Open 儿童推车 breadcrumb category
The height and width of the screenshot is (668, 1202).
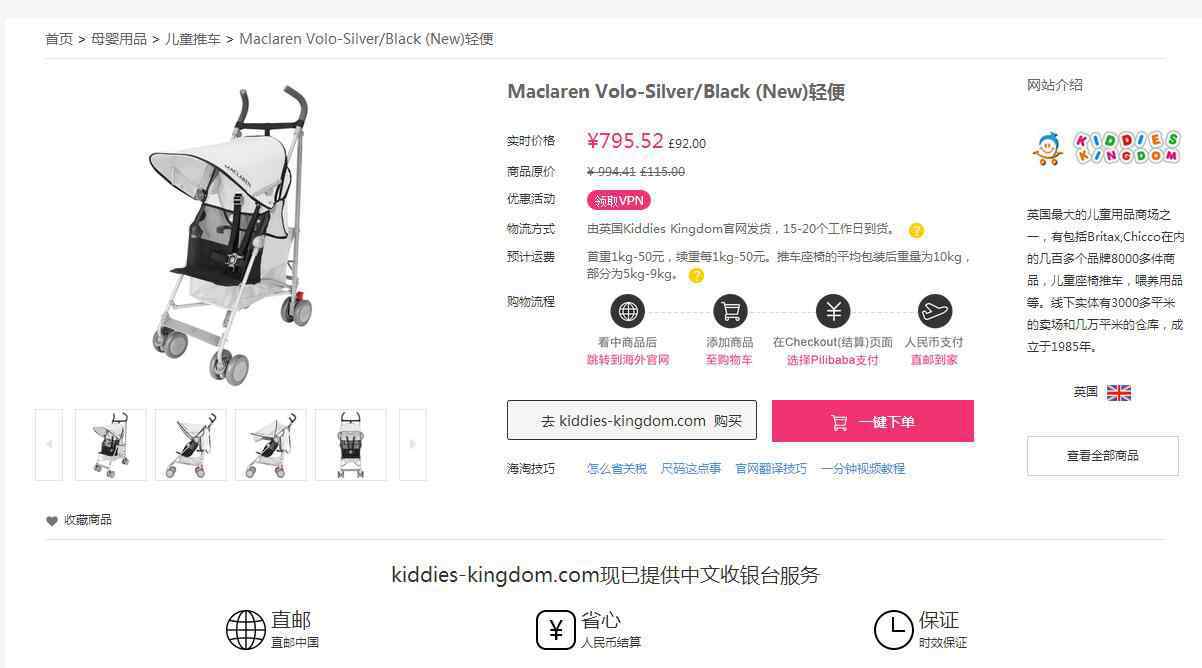(x=193, y=39)
